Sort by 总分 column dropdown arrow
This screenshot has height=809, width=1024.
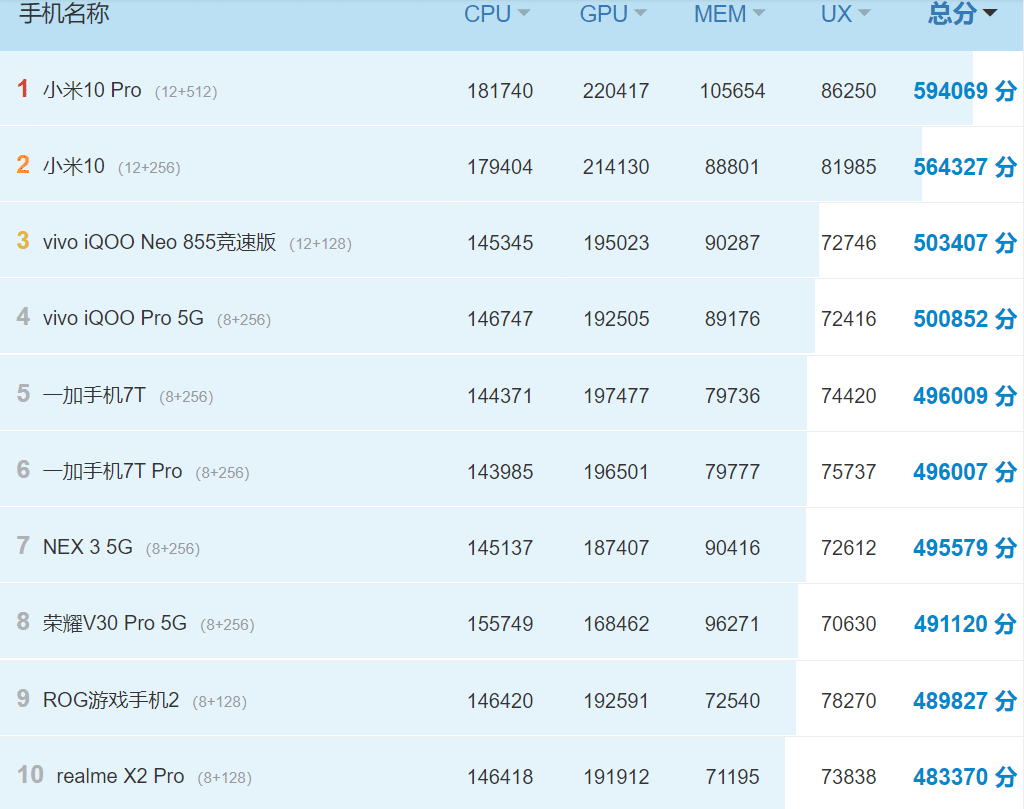[989, 13]
